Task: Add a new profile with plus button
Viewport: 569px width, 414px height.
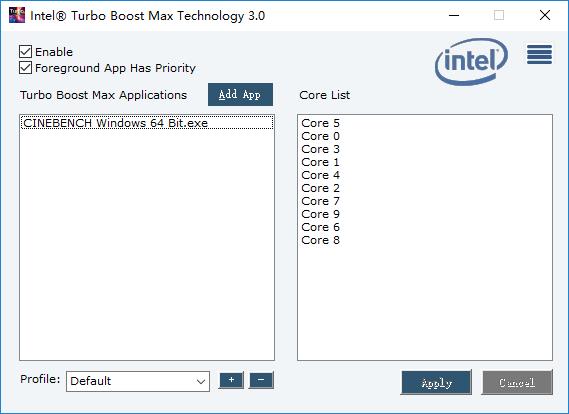Action: (x=231, y=380)
